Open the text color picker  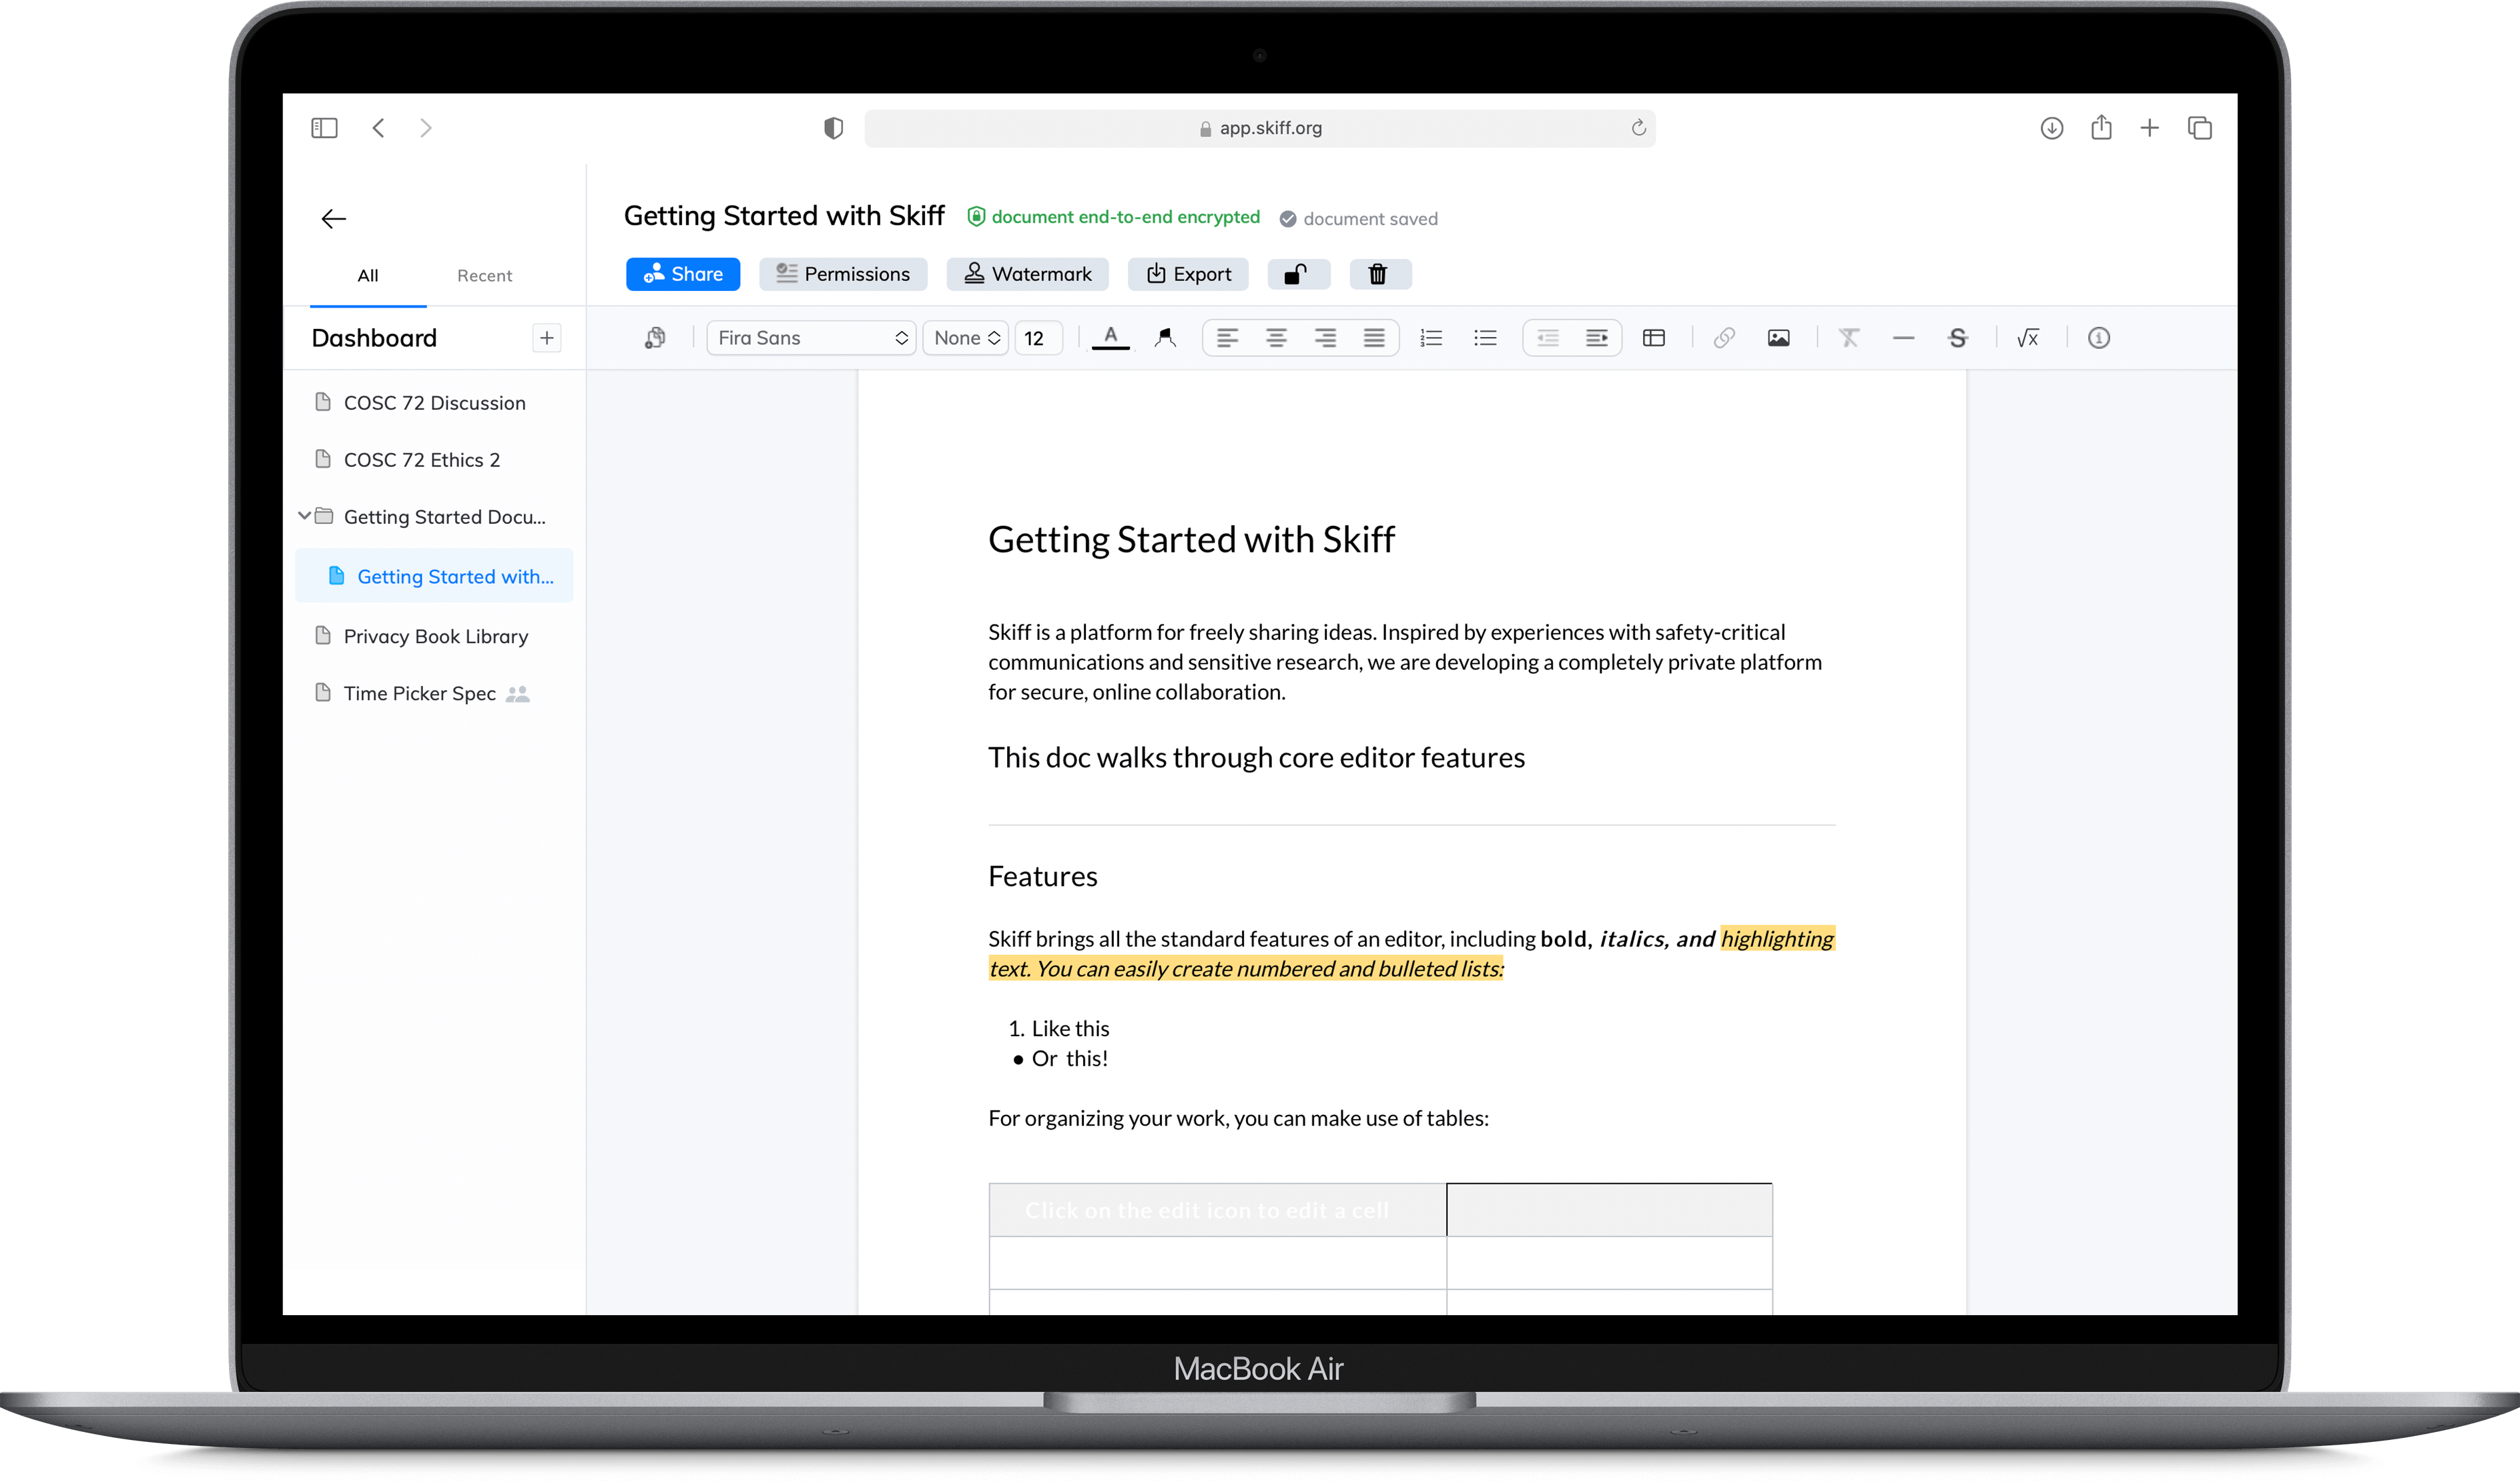[1110, 337]
